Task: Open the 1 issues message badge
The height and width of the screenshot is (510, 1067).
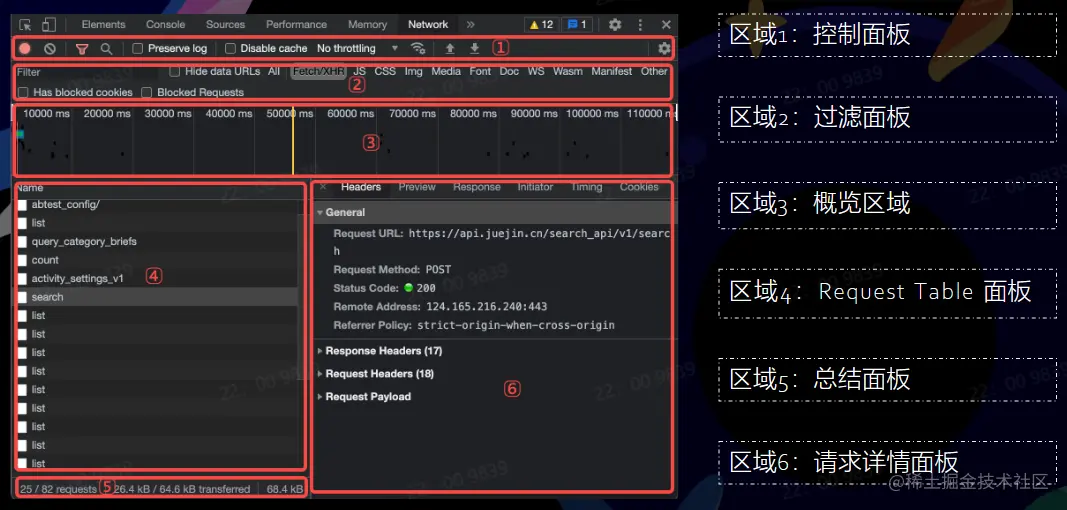Action: [576, 25]
